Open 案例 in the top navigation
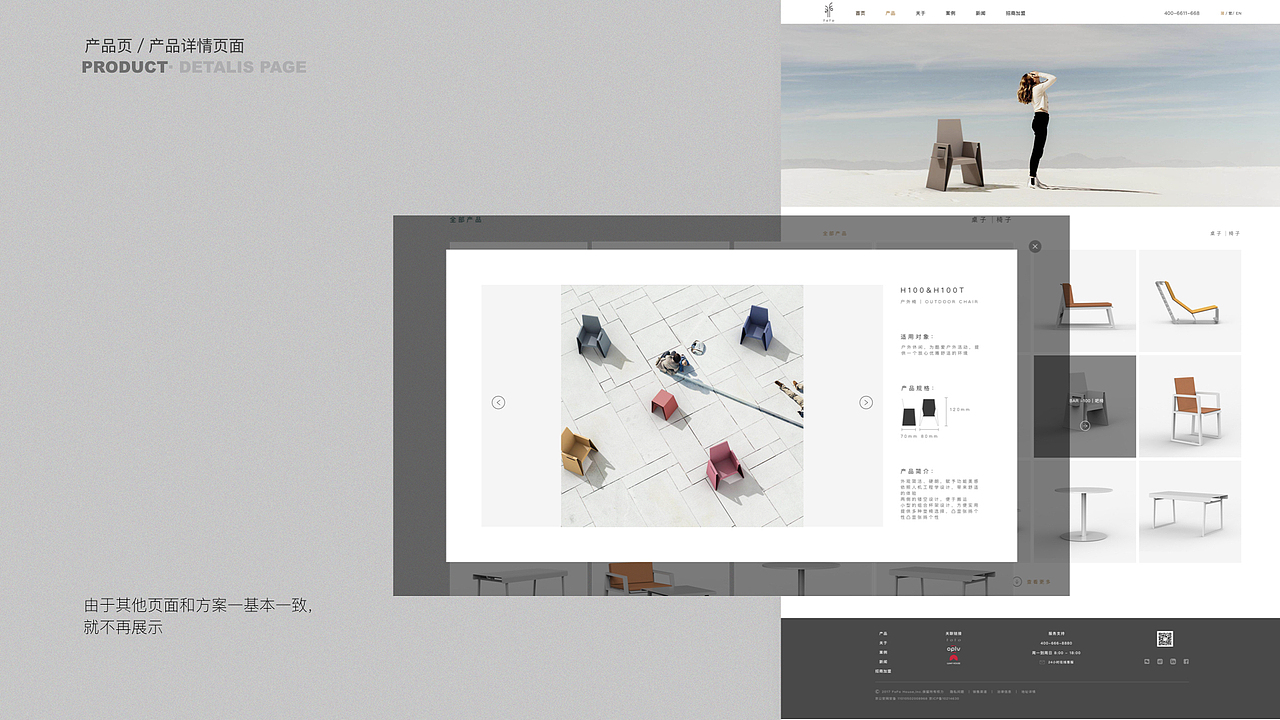1280x720 pixels. tap(950, 13)
